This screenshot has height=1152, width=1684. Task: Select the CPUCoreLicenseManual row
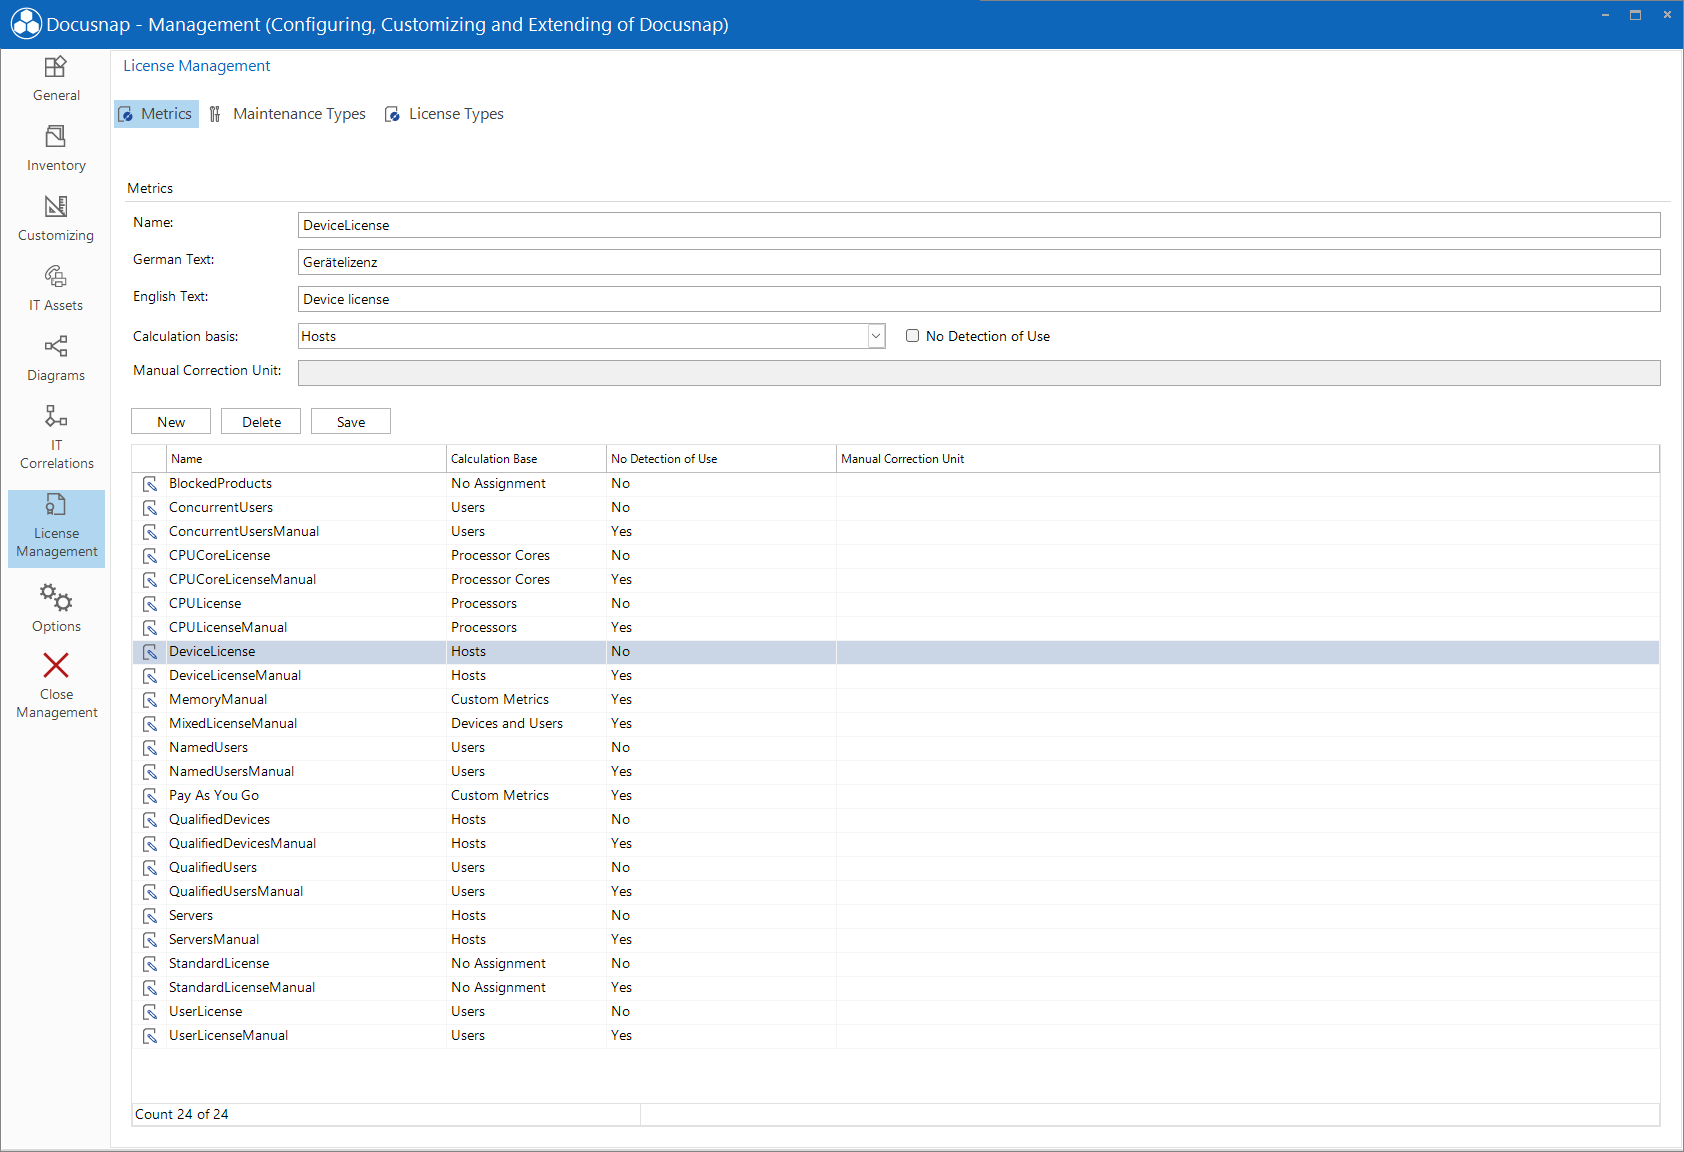(x=896, y=580)
